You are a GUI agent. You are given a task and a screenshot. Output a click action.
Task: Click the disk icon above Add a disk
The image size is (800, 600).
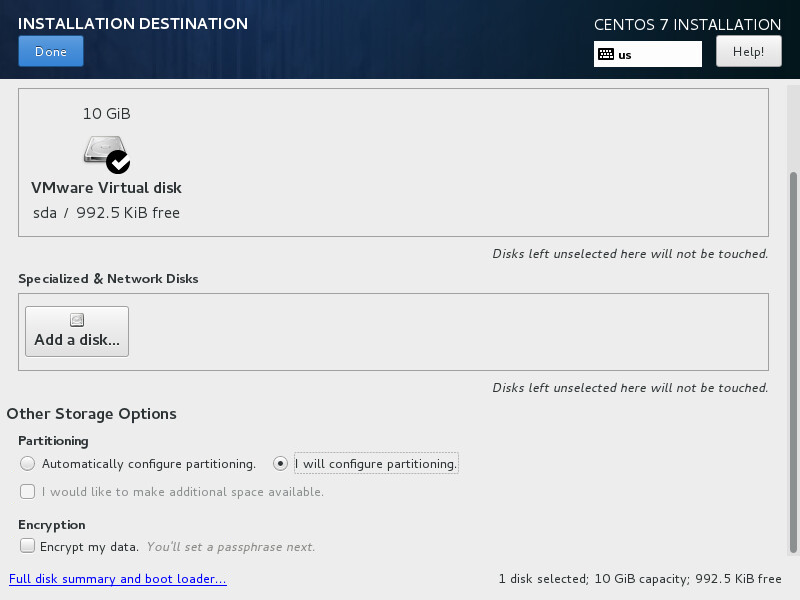click(x=77, y=320)
